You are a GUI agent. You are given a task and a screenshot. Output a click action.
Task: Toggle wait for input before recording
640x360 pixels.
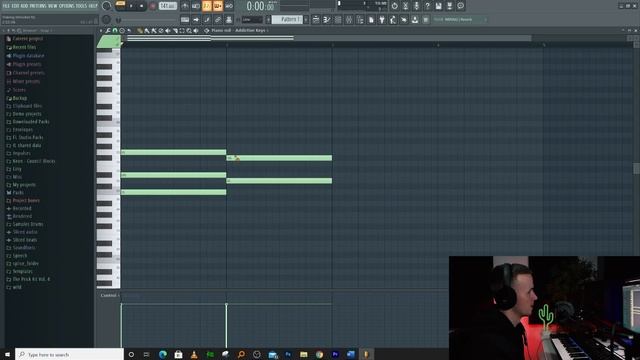[196, 6]
